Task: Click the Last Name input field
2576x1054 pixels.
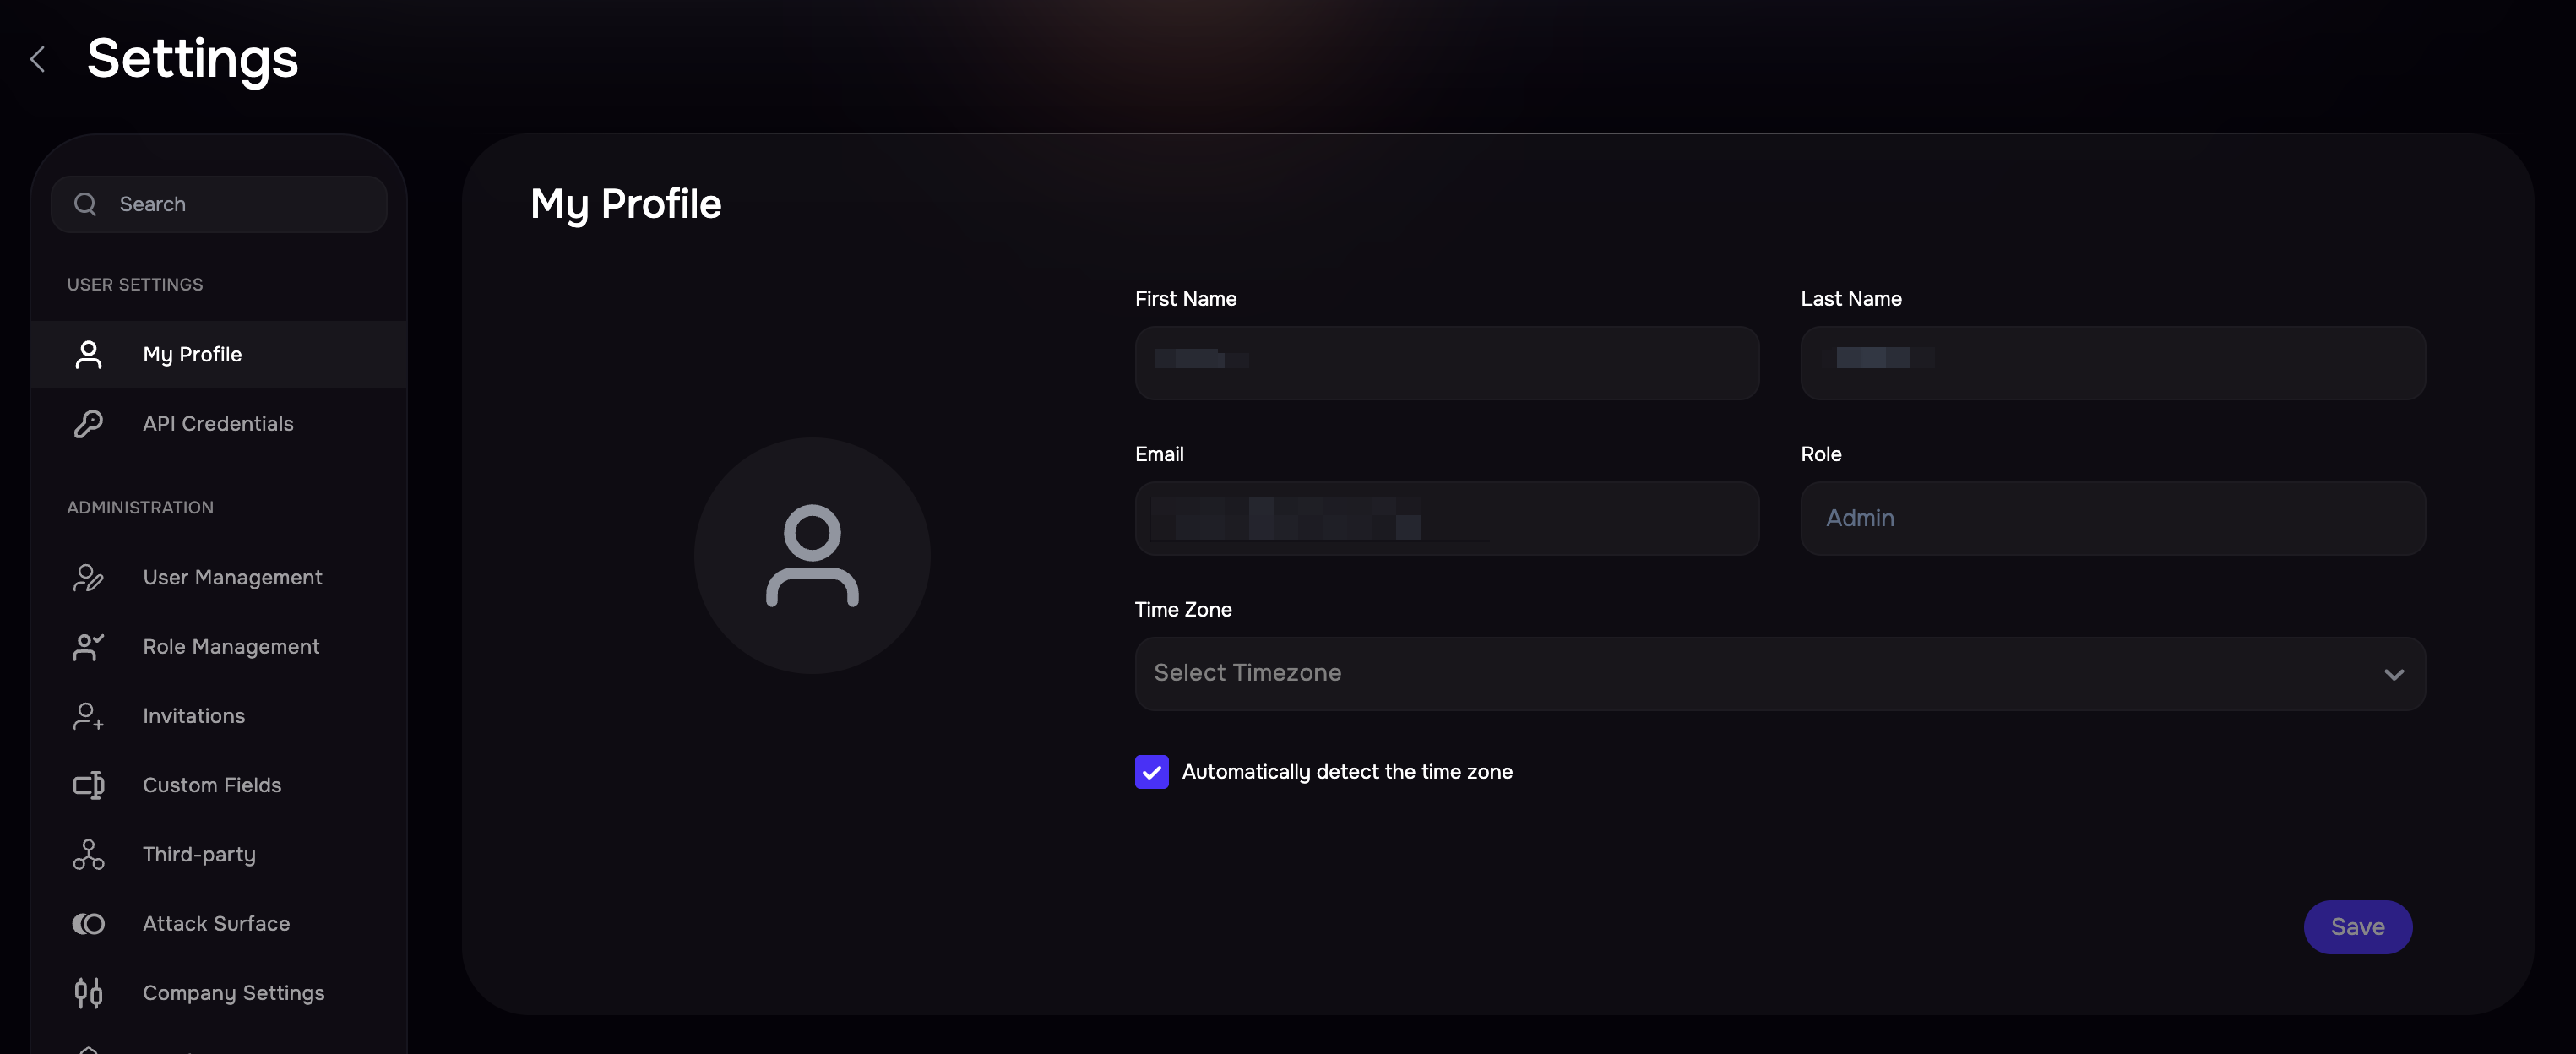Action: click(2112, 363)
